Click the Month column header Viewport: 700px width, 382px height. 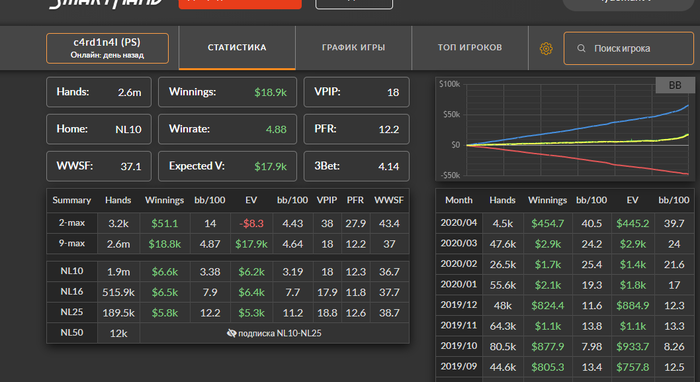point(458,200)
